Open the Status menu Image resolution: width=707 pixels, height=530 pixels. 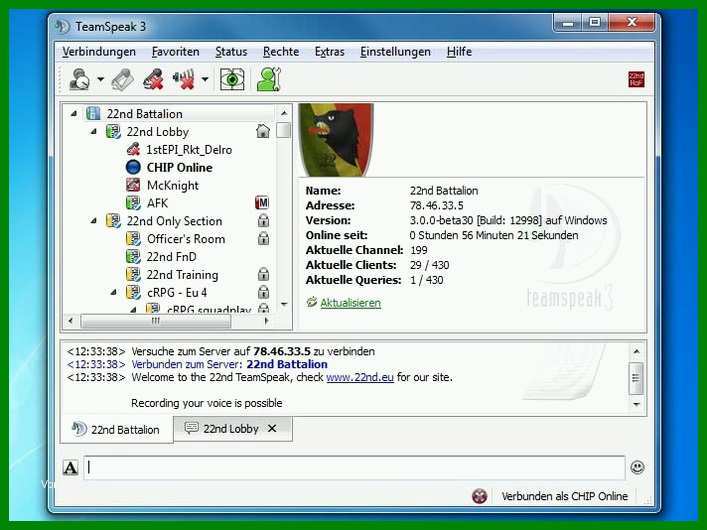coord(231,52)
